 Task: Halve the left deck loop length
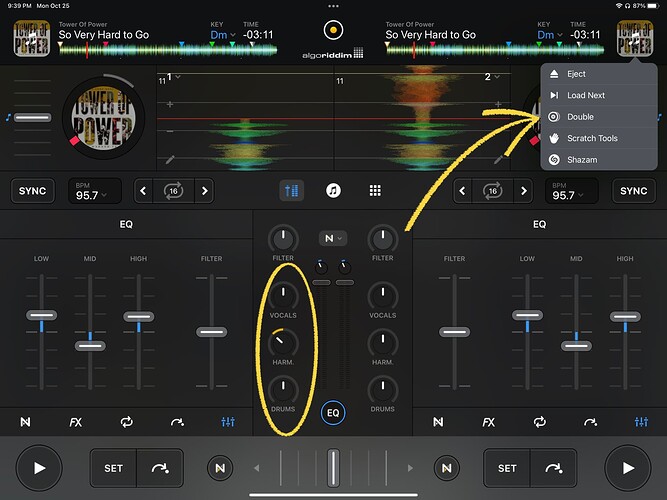(x=143, y=191)
